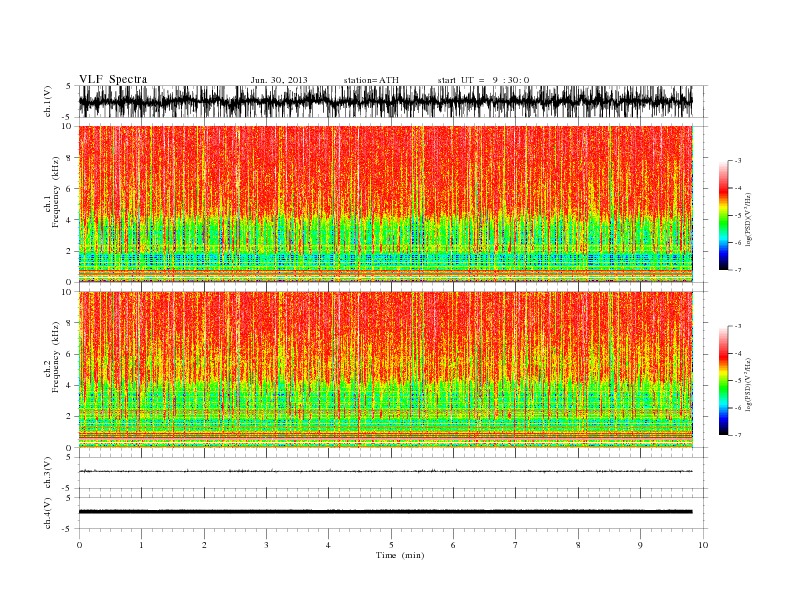792x612 pixels.
Task: Click the "VLF Spectra" title text
Action: click(113, 79)
